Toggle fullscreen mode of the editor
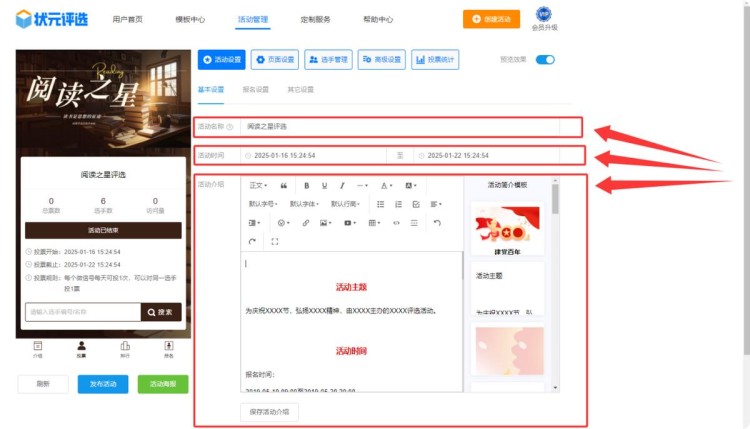The image size is (750, 429). click(x=275, y=241)
